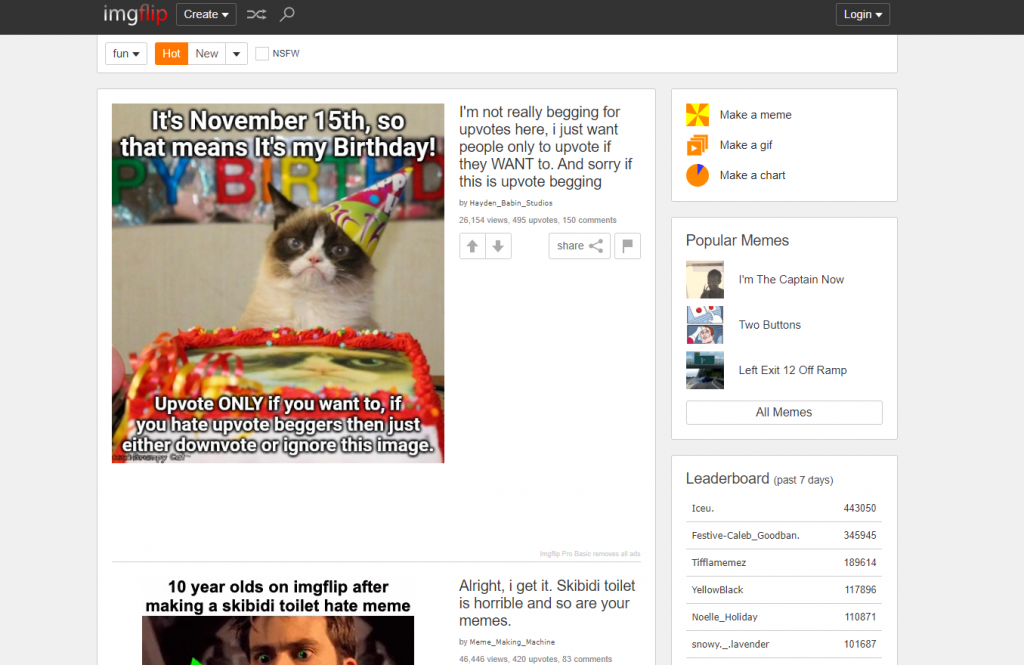
Task: Click the Make a gif icon
Action: [697, 145]
